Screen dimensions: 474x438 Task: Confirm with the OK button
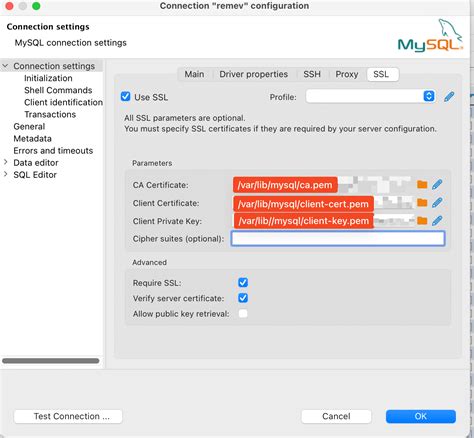pyautogui.click(x=421, y=416)
